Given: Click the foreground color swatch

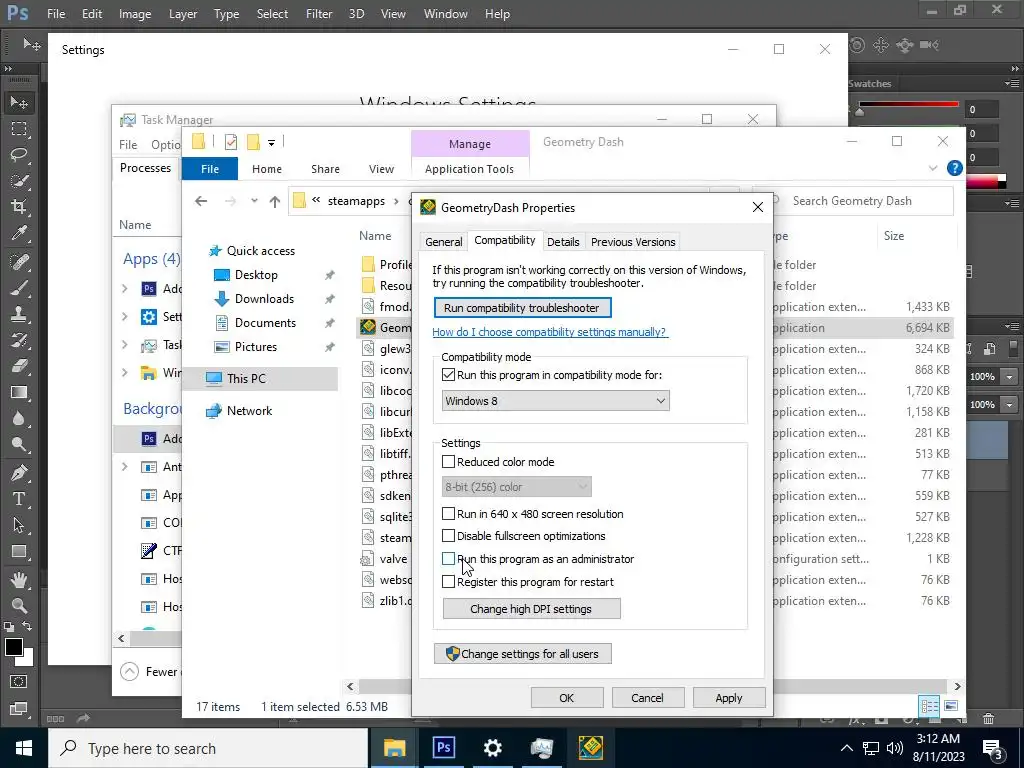Looking at the screenshot, I should point(14,647).
